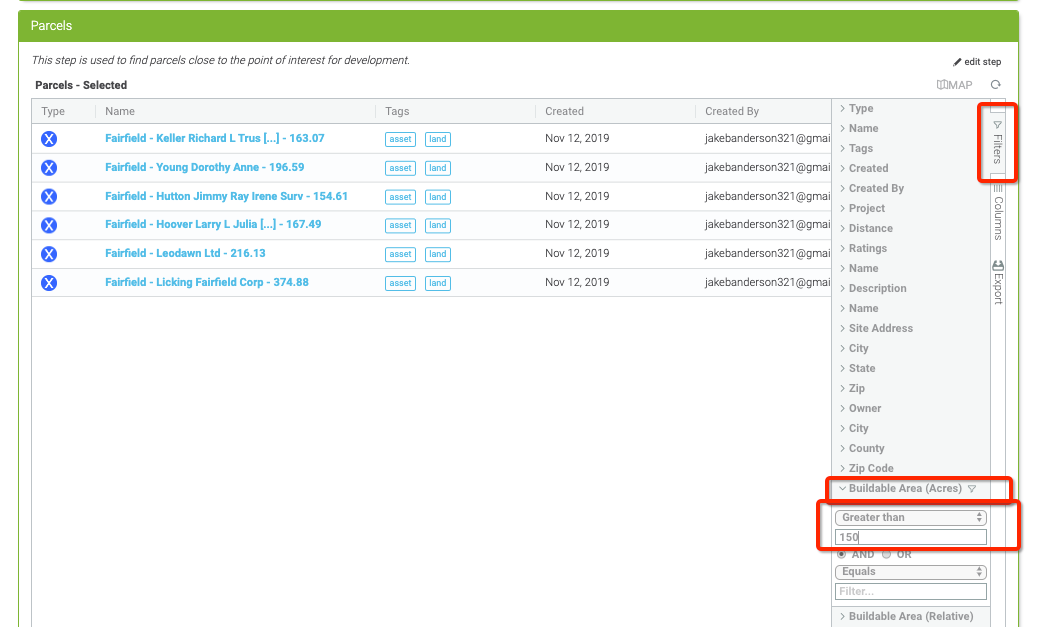Click land tag in Licking Fairfield Corp row

click(437, 283)
